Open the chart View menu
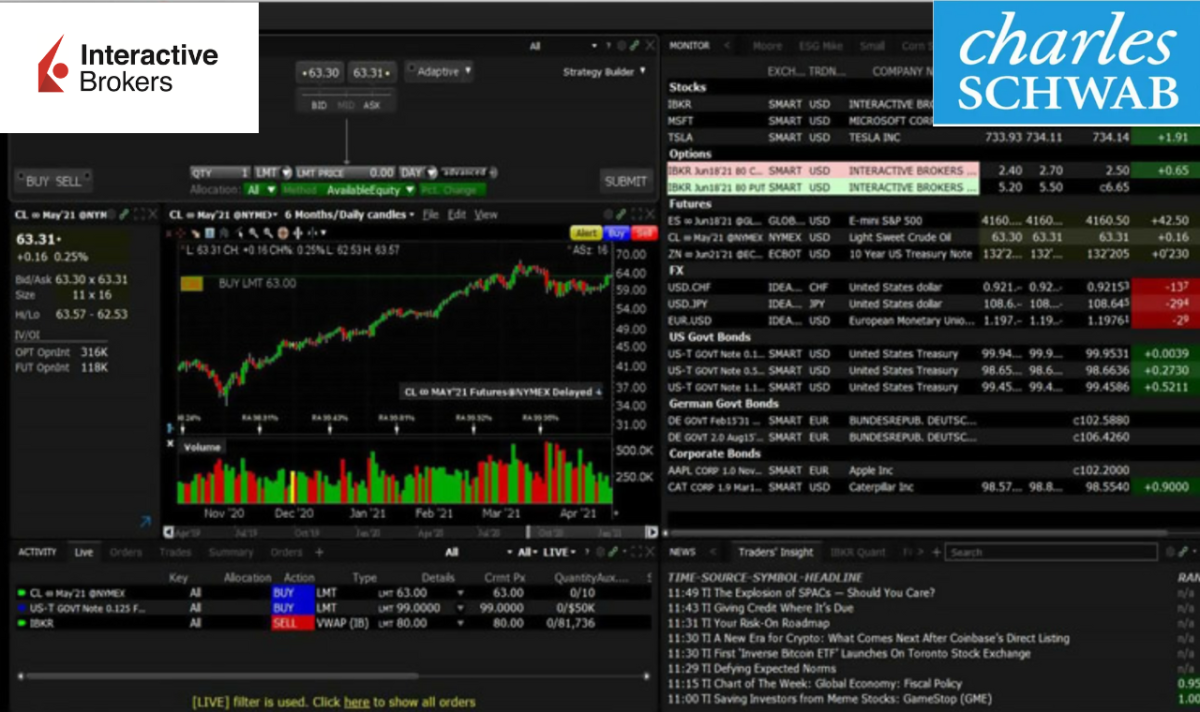1200x712 pixels. pos(486,214)
